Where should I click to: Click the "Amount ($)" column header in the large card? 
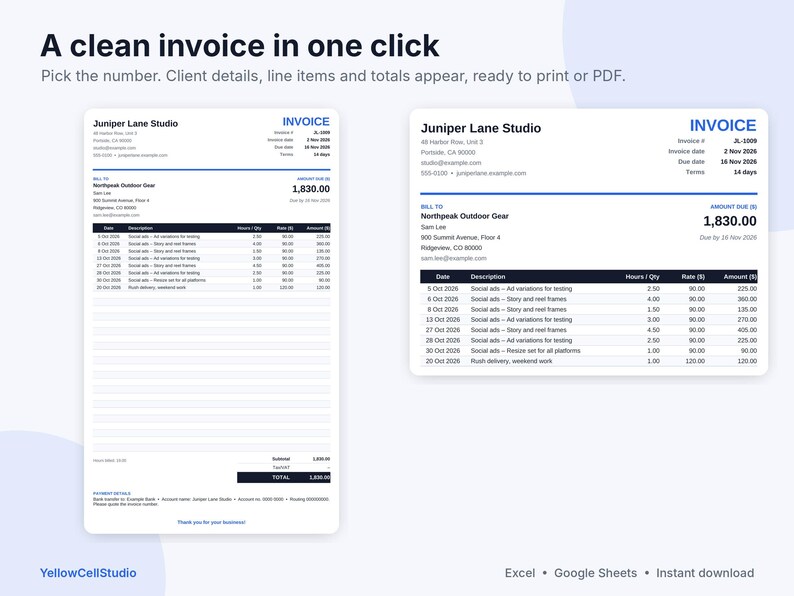pyautogui.click(x=740, y=276)
